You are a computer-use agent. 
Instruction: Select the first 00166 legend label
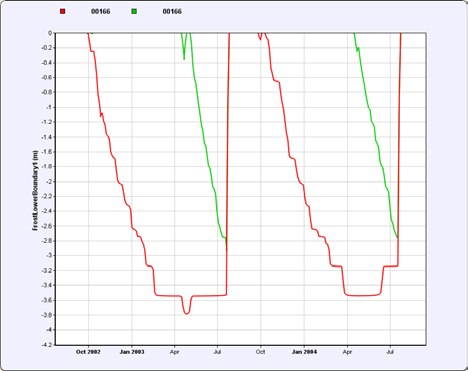point(101,11)
